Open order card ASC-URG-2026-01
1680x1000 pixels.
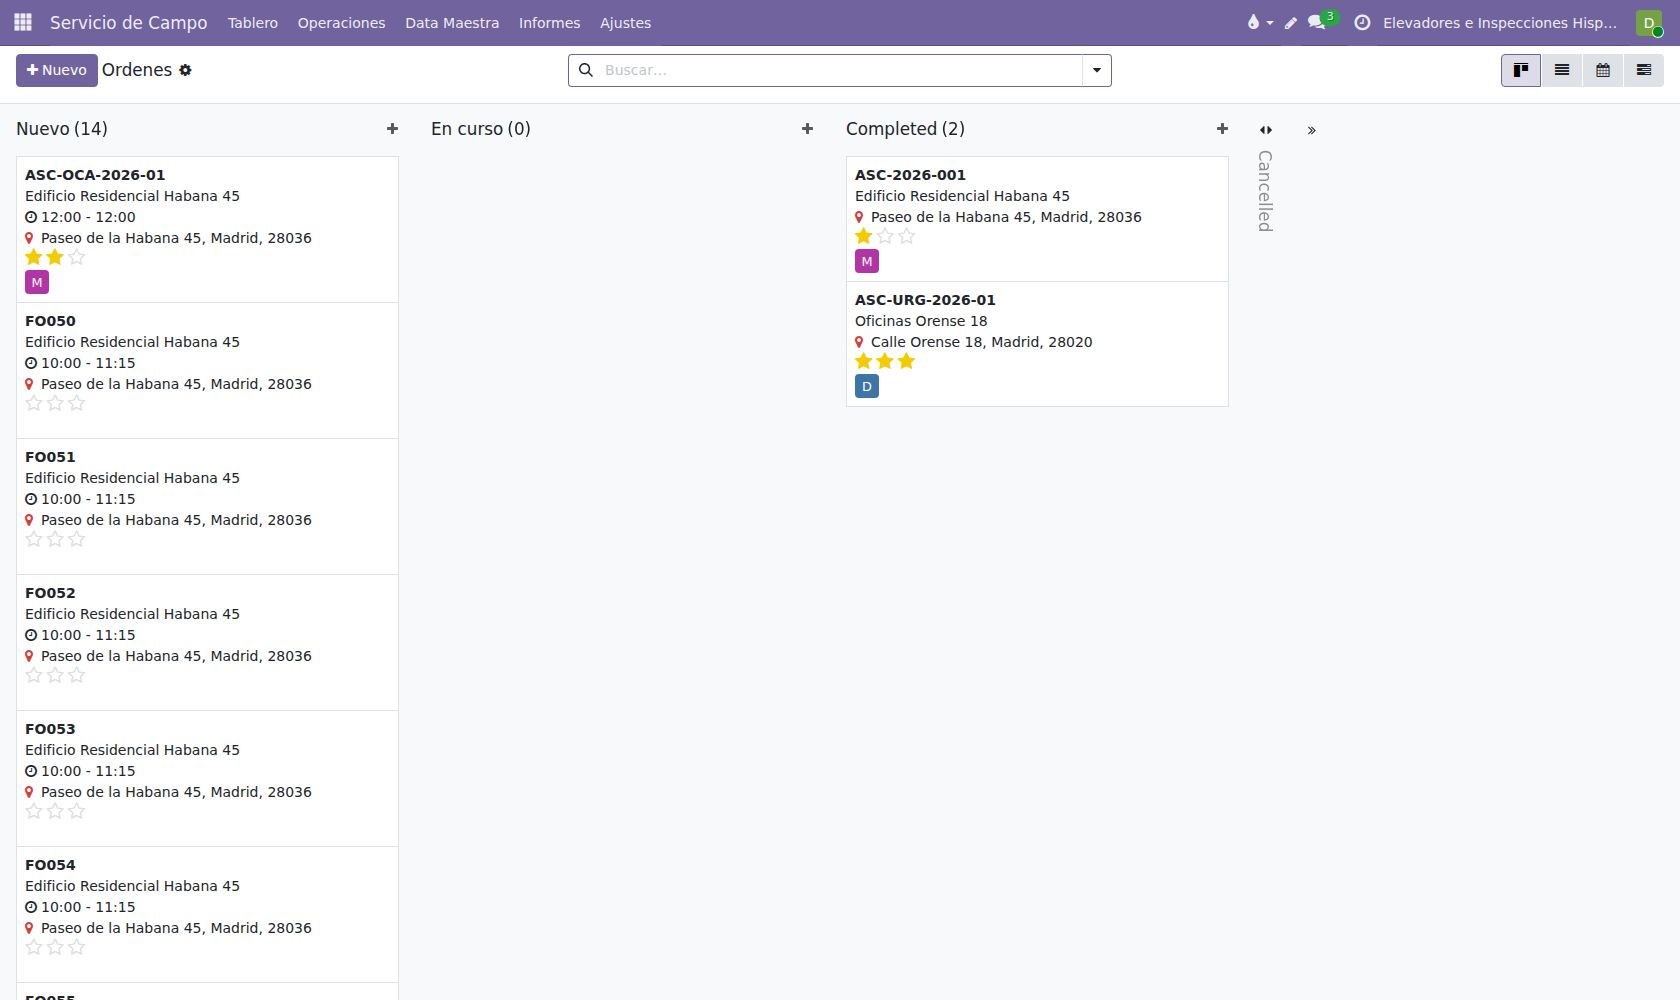point(1037,344)
